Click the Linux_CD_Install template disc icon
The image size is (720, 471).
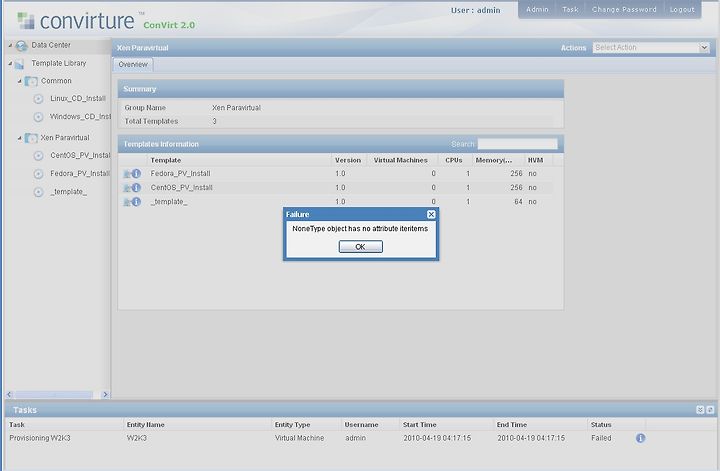click(39, 99)
